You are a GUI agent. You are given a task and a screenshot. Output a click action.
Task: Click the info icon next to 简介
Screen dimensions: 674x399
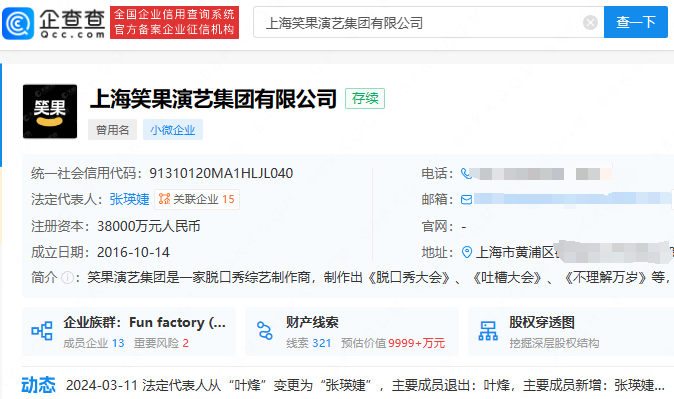pos(67,277)
